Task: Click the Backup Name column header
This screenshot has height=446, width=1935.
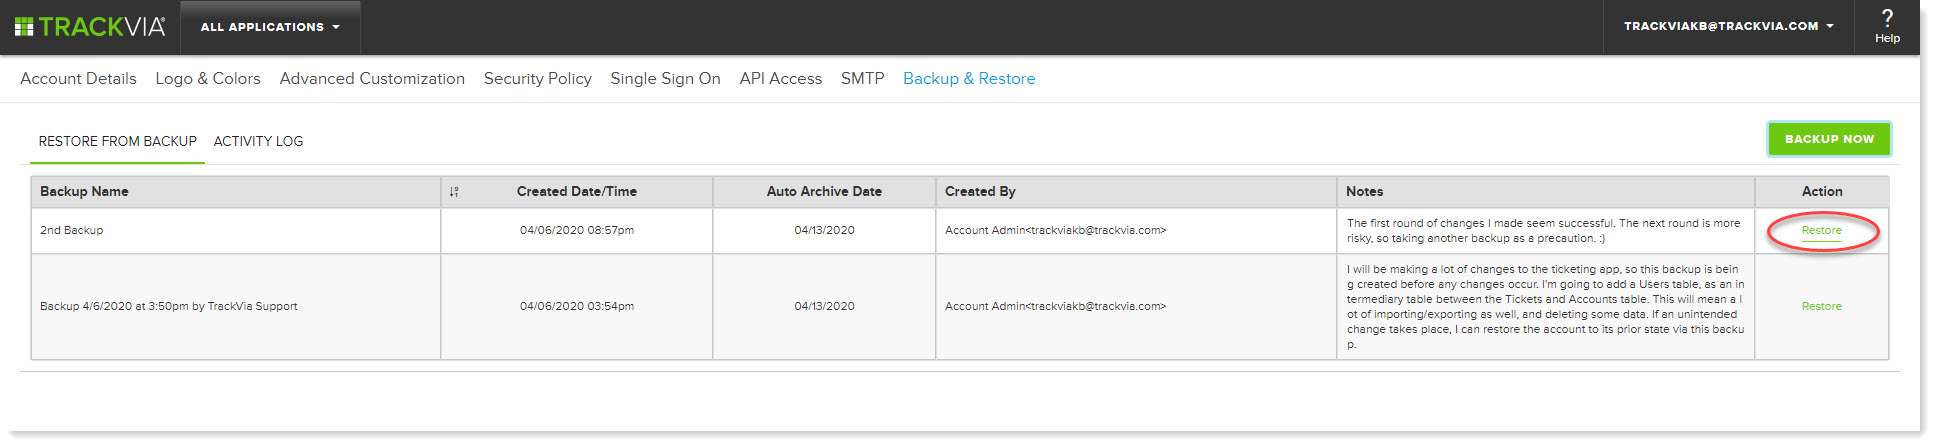Action: click(236, 192)
